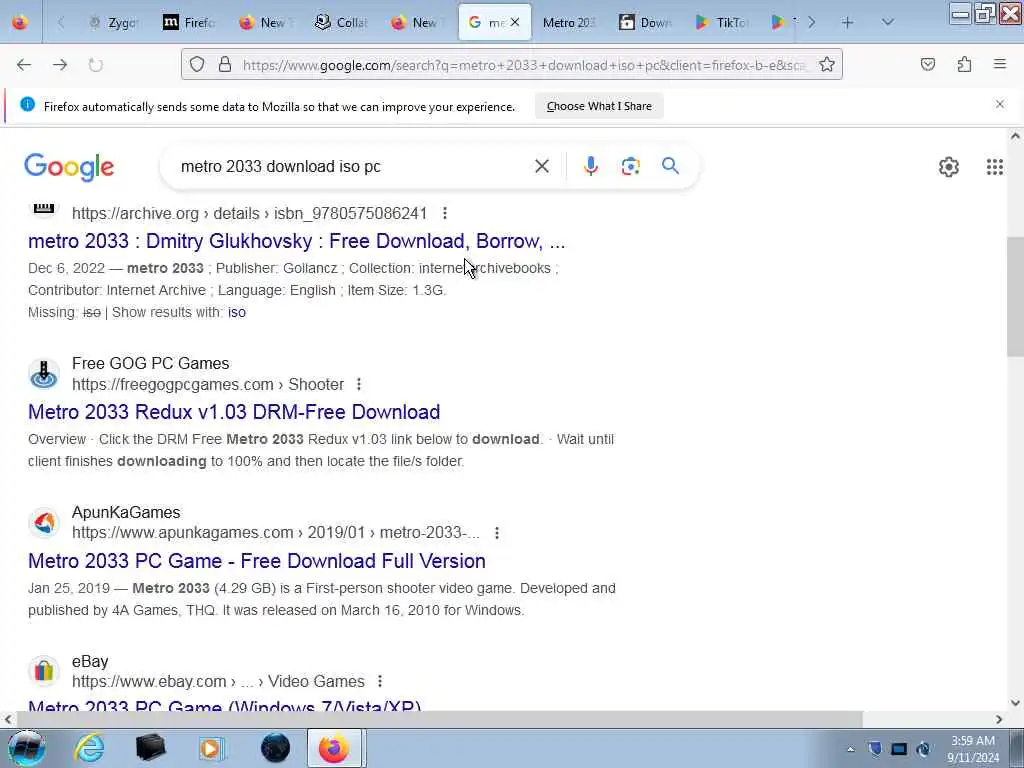Go back with the back arrow button
The height and width of the screenshot is (768, 1024).
coord(24,65)
